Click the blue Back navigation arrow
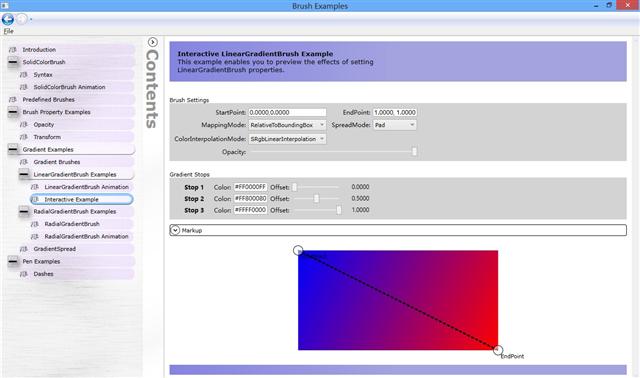640x378 pixels. (x=8, y=19)
